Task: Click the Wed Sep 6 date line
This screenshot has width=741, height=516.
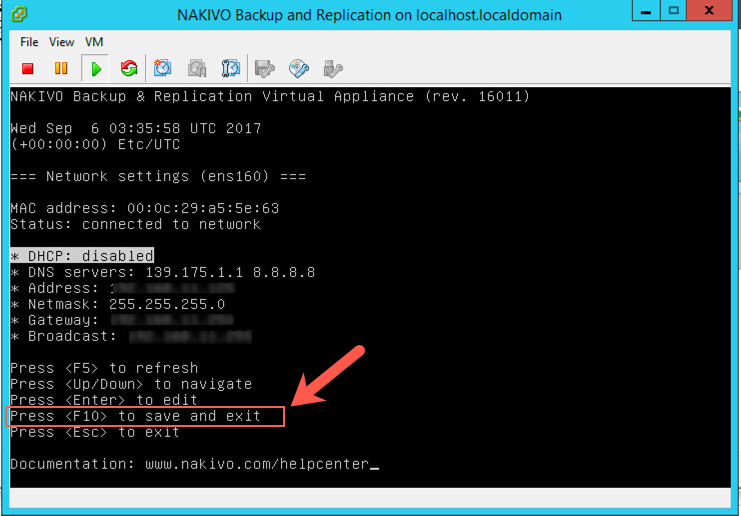Action: tap(136, 129)
